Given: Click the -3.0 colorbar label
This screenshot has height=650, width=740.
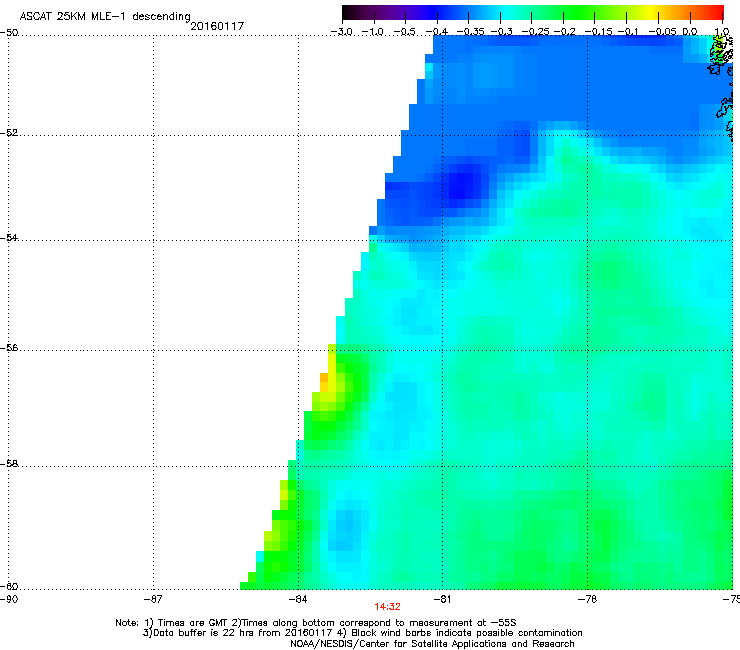Looking at the screenshot, I should pyautogui.click(x=341, y=32).
